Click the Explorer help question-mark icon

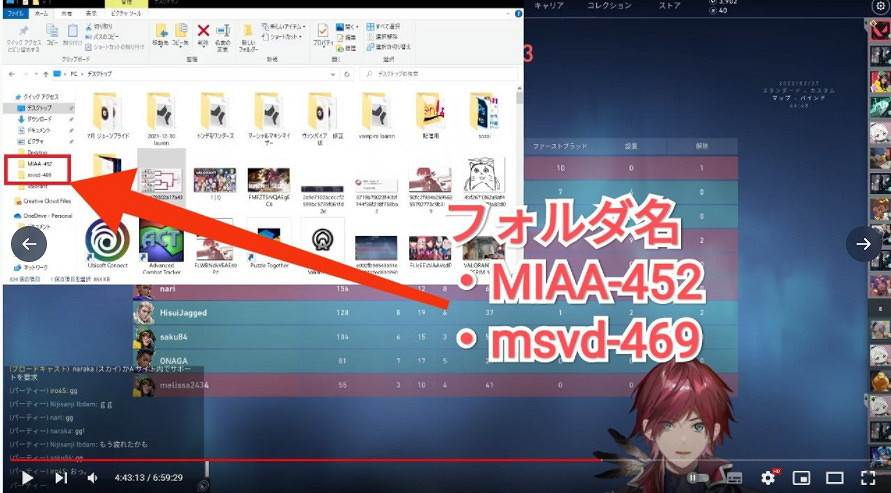518,14
